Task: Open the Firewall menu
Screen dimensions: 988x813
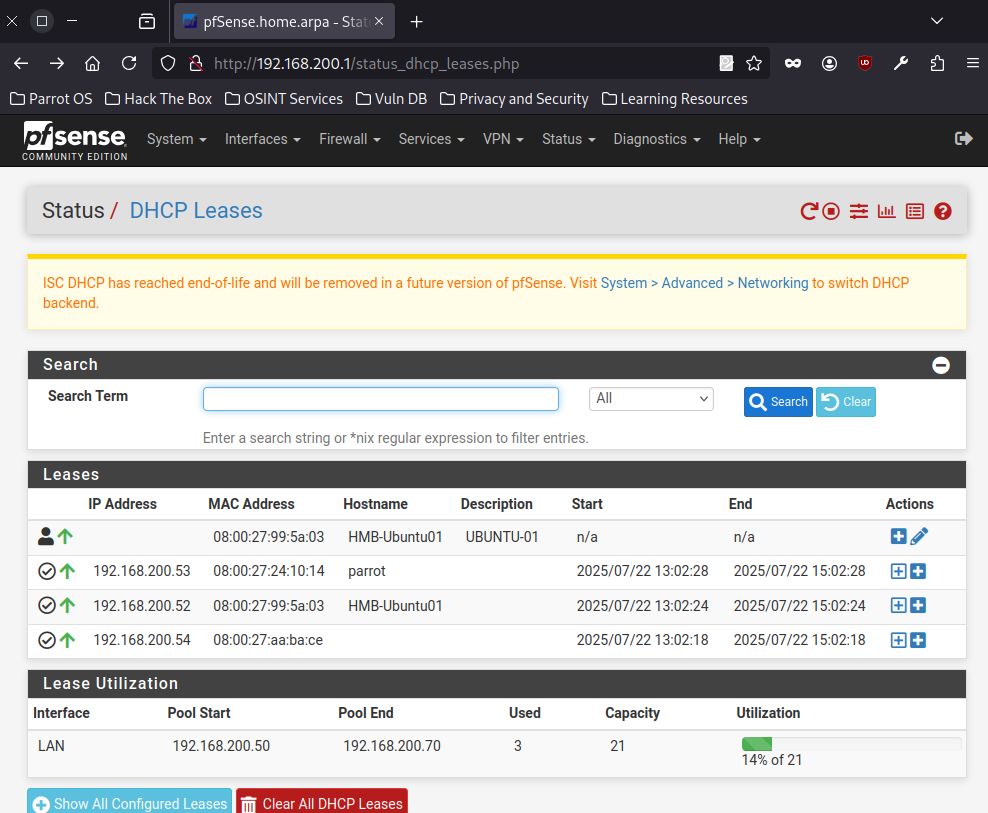Action: pos(349,139)
